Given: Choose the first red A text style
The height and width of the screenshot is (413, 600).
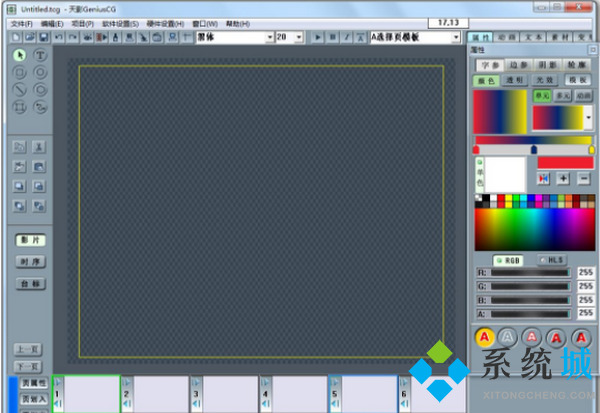Looking at the screenshot, I should pyautogui.click(x=484, y=337).
